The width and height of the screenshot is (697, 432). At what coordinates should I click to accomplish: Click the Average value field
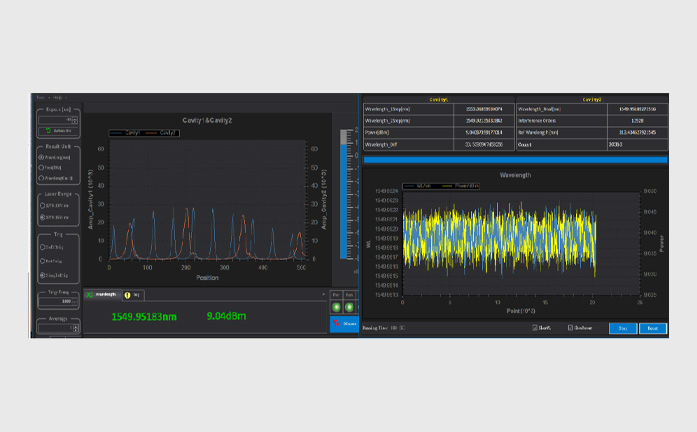56,328
